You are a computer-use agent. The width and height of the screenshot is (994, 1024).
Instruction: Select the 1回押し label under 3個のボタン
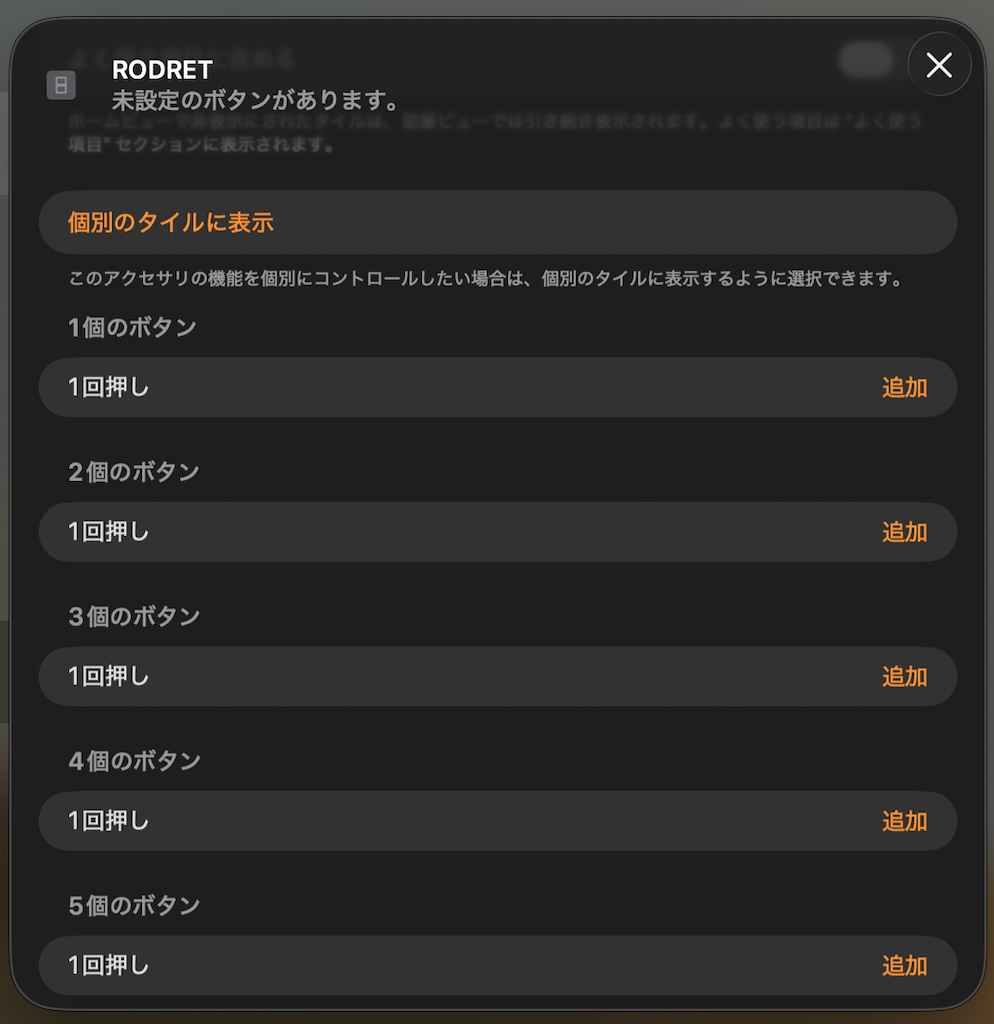(109, 676)
